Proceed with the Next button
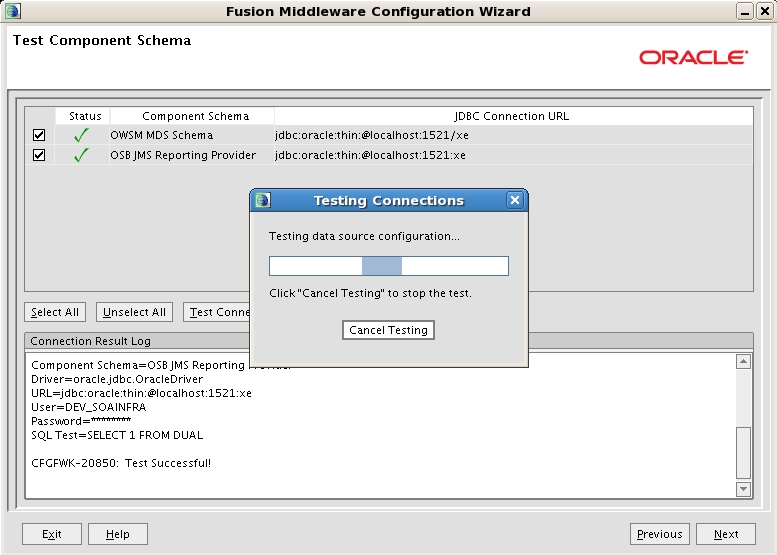This screenshot has width=777, height=555. click(x=726, y=534)
